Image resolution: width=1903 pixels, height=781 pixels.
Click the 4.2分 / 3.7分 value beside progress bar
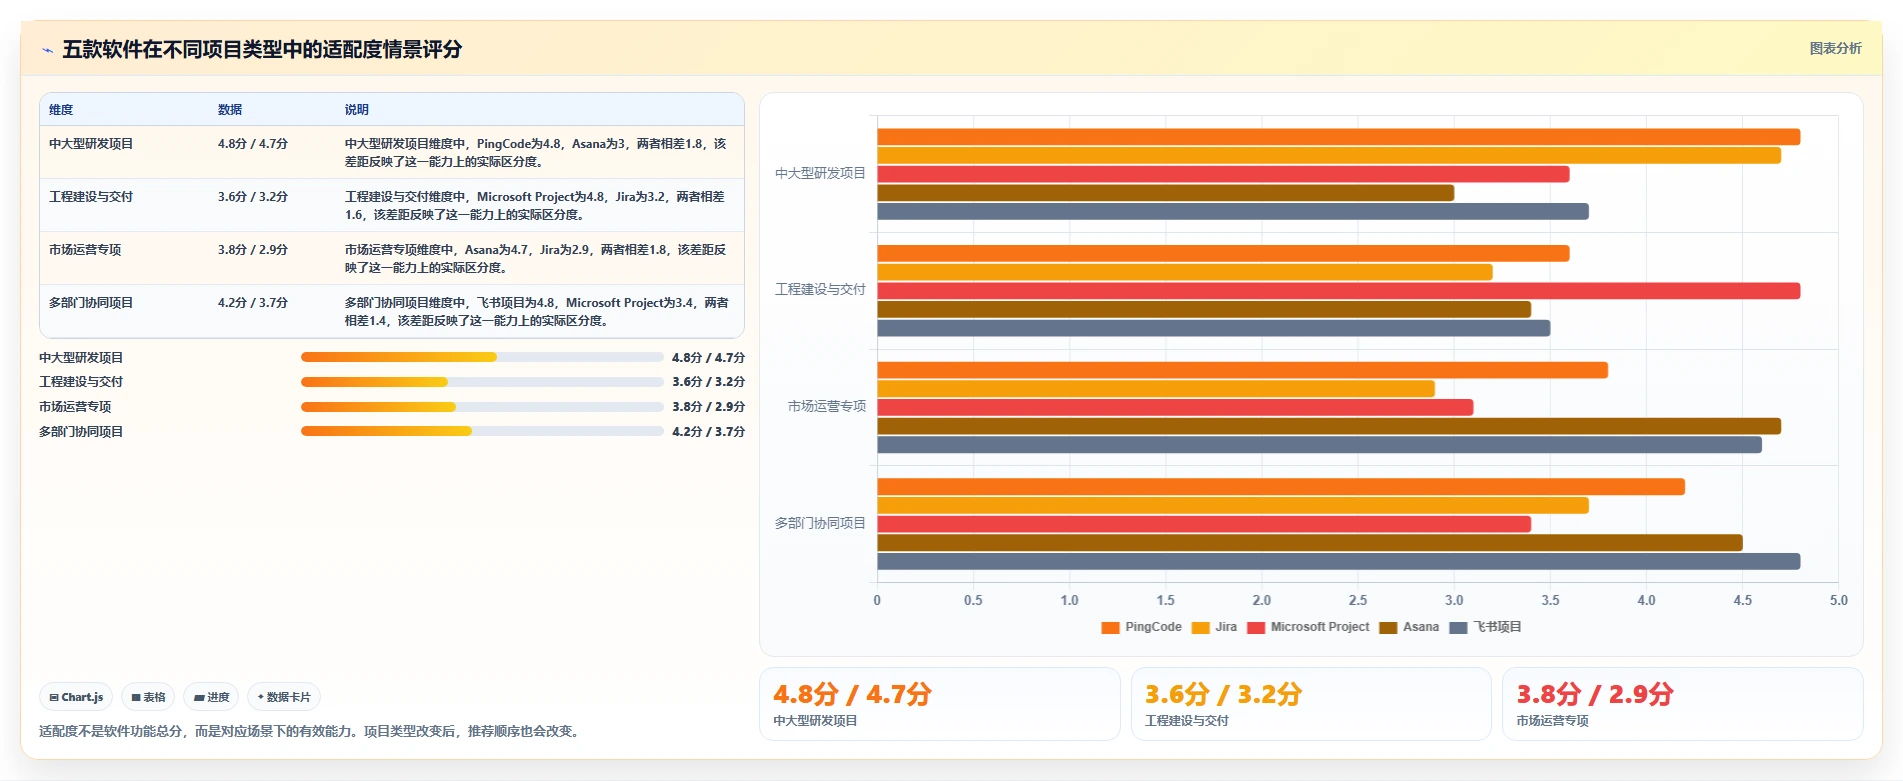(x=708, y=432)
